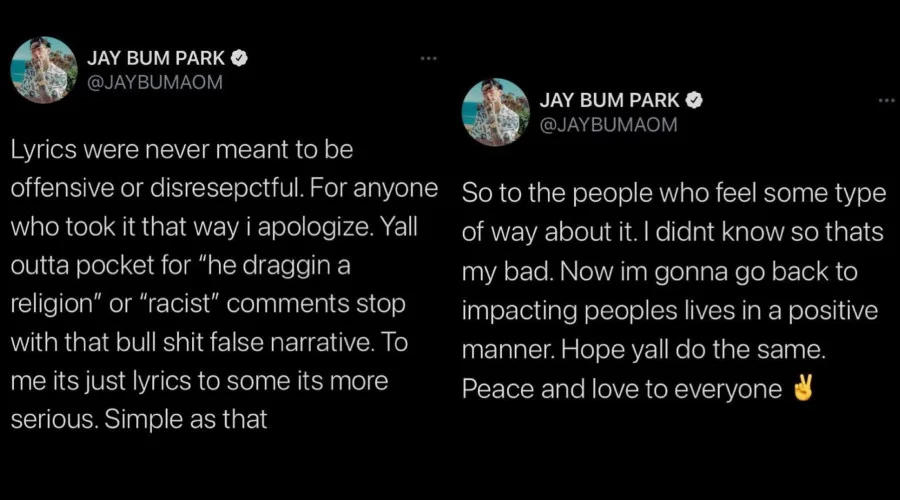The image size is (900, 500).
Task: Open the more options menu on the left tweet
Action: point(429,58)
